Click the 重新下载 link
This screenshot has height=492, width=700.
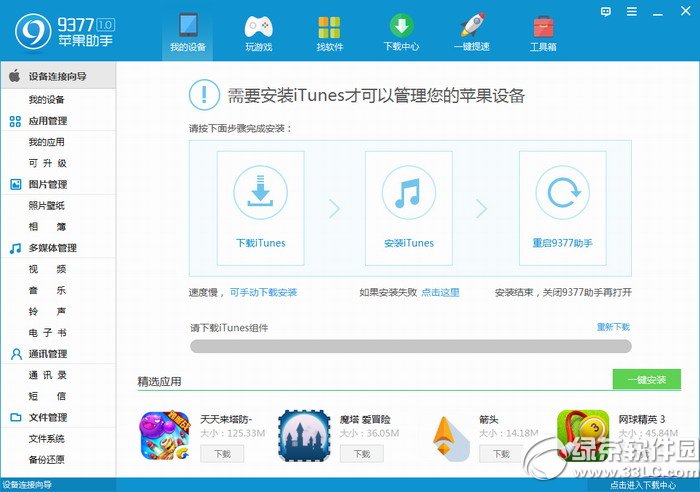tap(613, 327)
